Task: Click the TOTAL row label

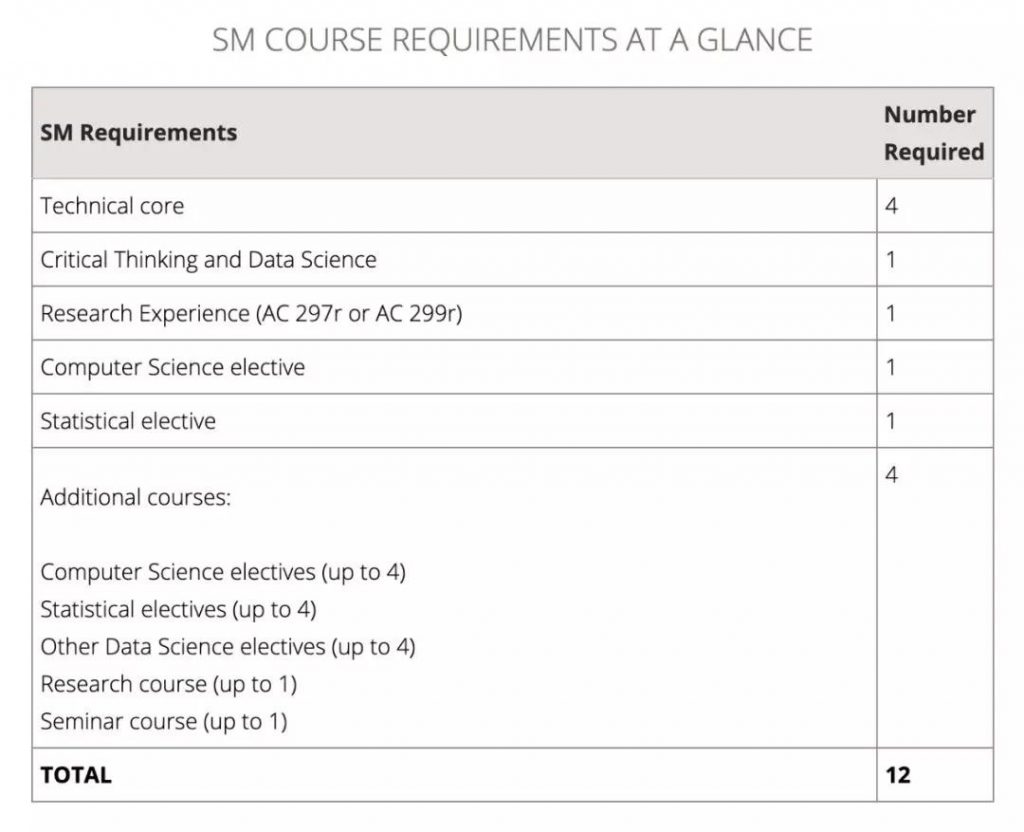Action: click(x=76, y=775)
